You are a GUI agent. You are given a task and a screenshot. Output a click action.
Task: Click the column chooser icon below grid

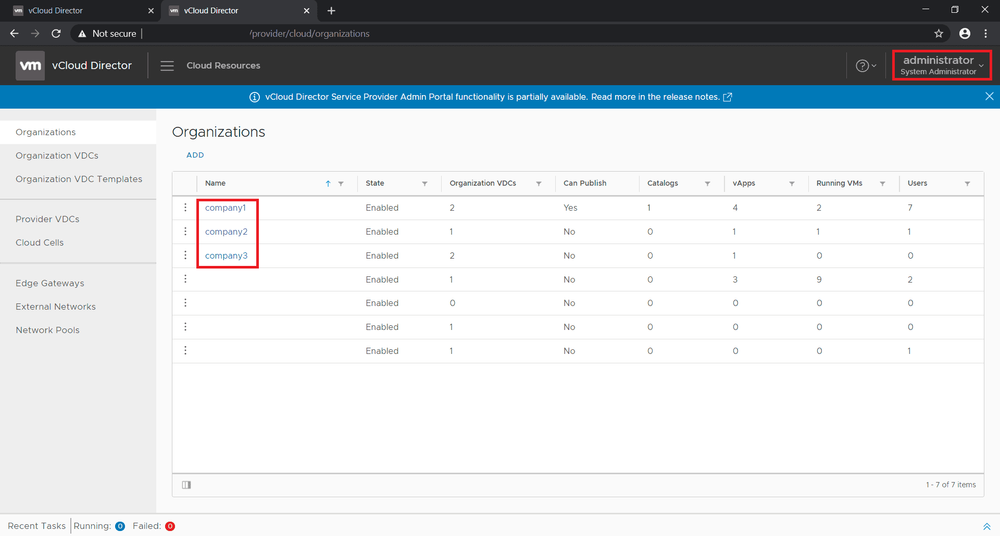(x=187, y=485)
